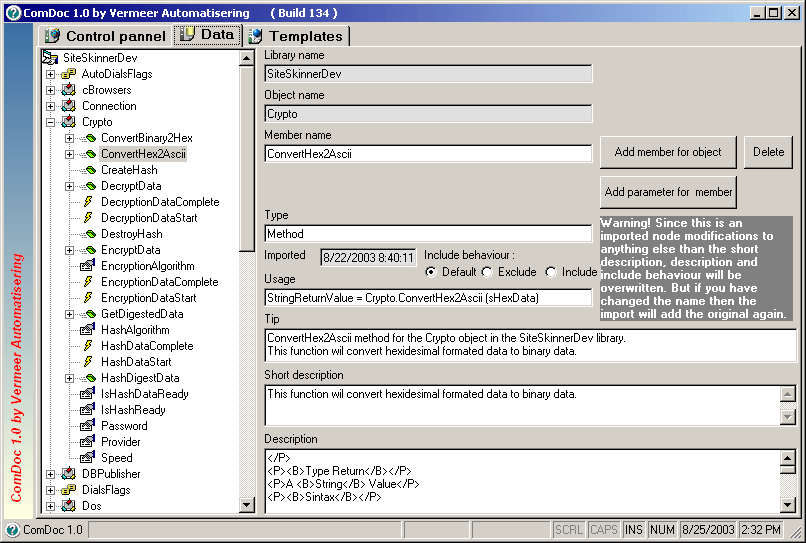Click the tree view scroll down arrow
806x543 pixels.
click(x=247, y=505)
